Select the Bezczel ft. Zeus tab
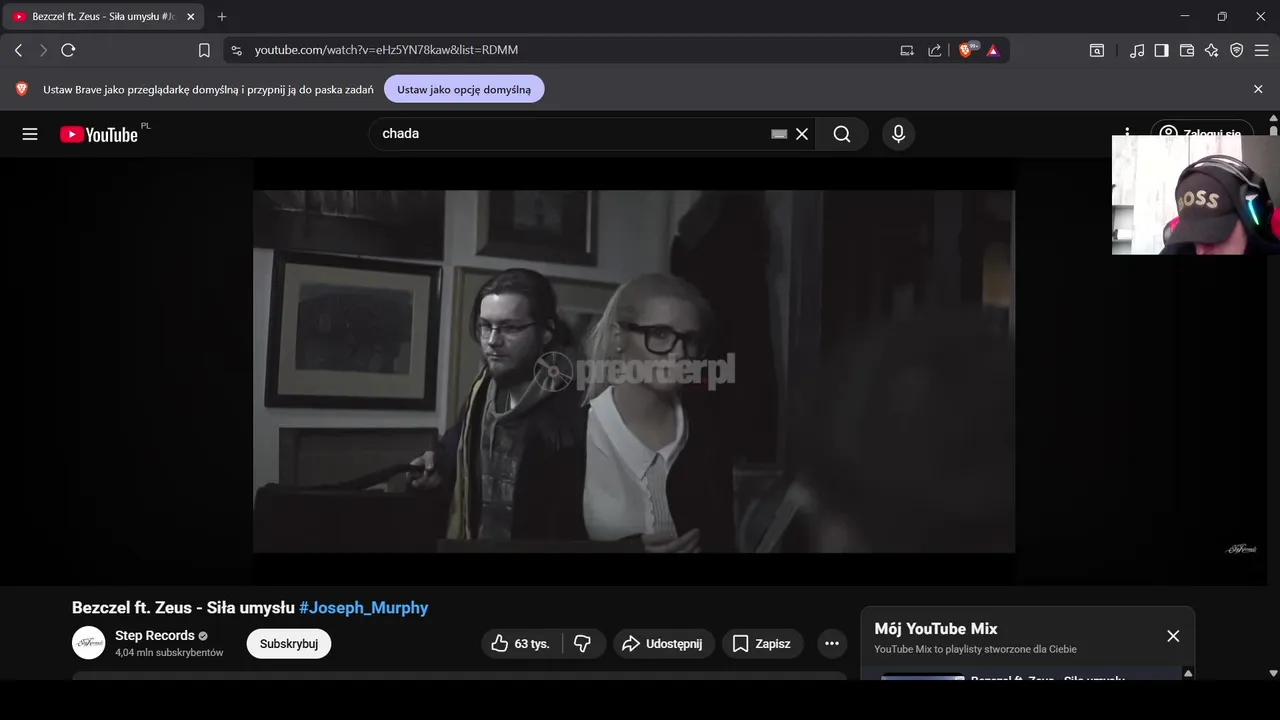 [104, 17]
